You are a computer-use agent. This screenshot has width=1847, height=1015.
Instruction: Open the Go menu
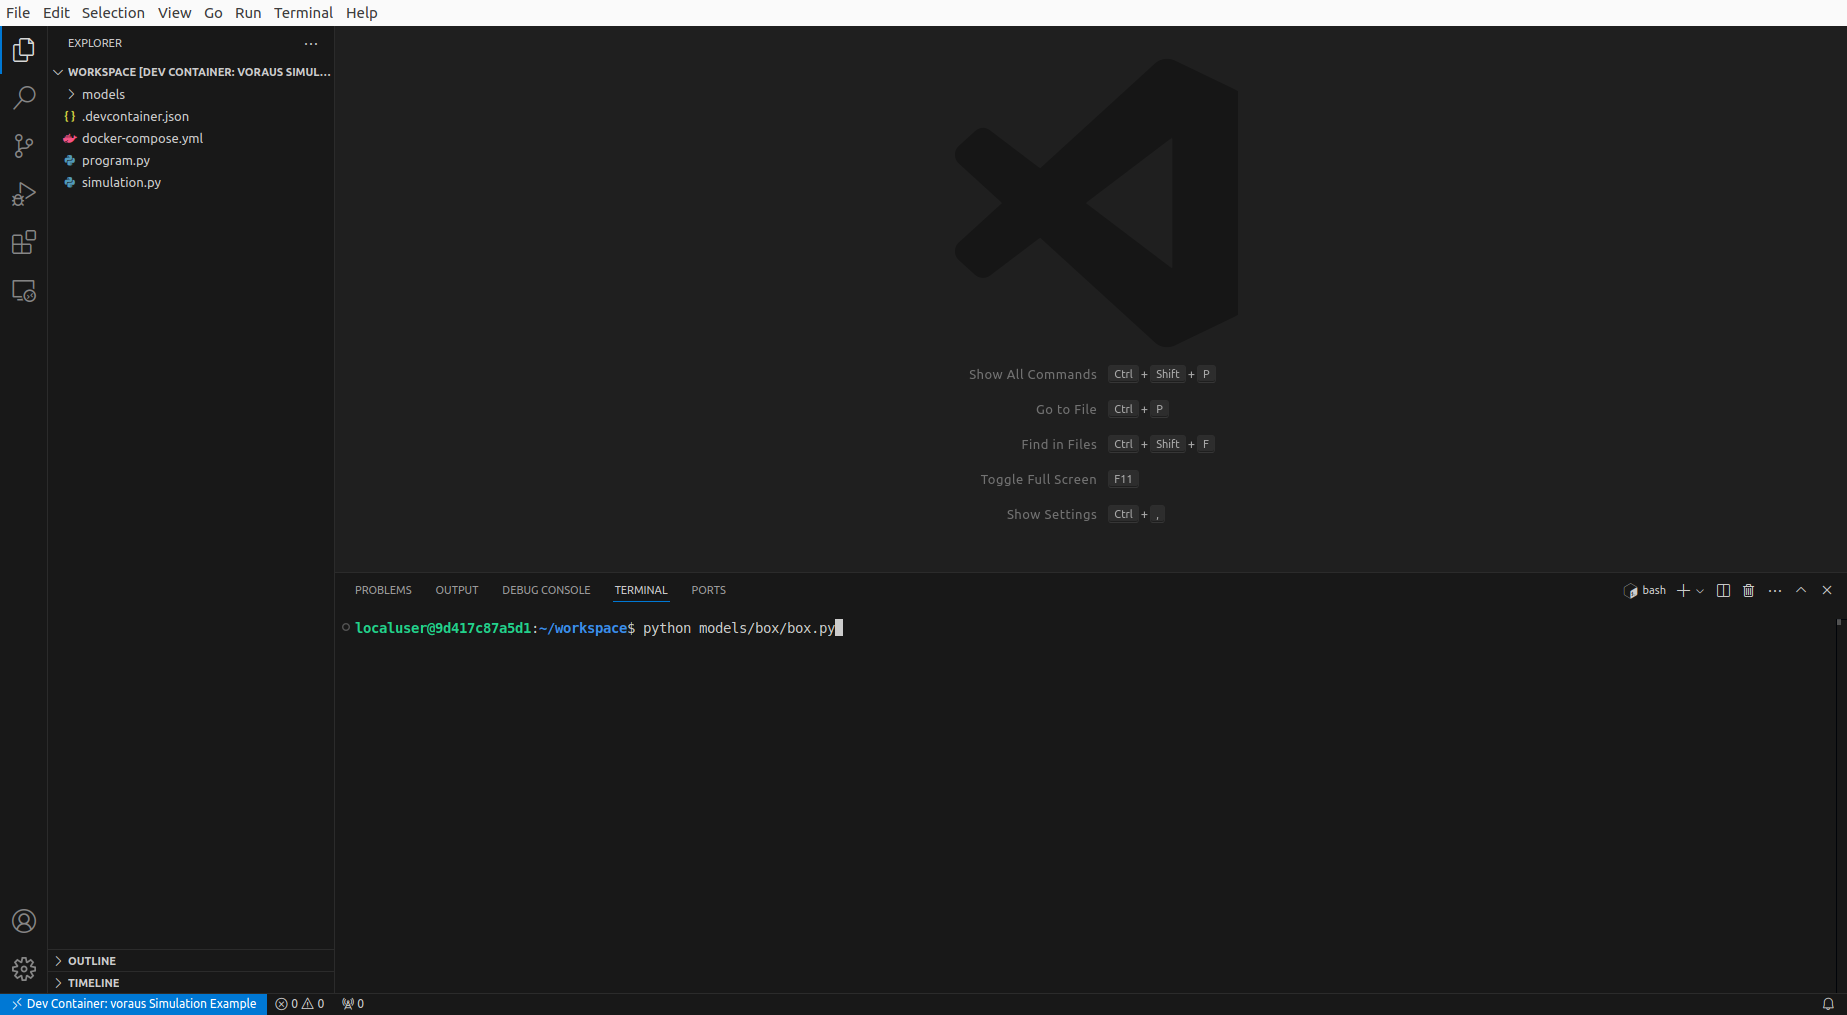(x=213, y=13)
